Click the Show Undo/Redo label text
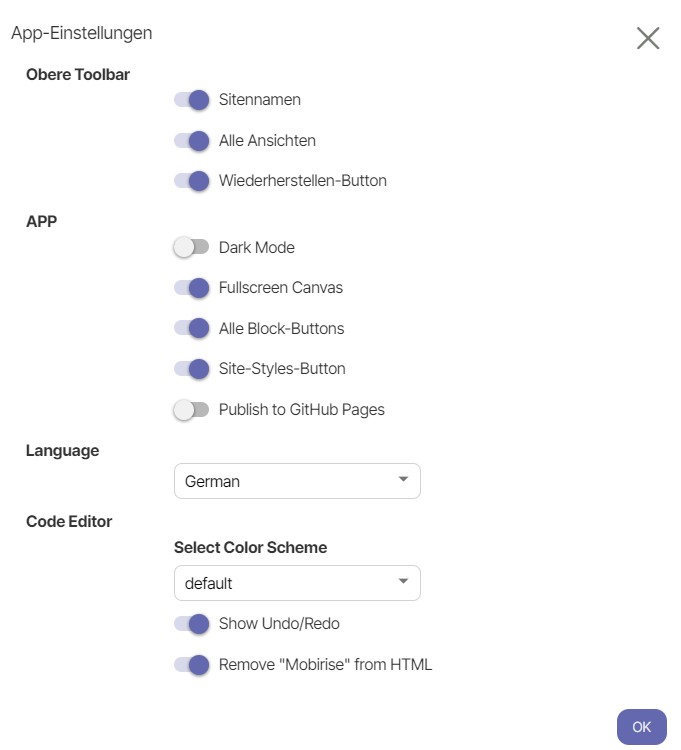This screenshot has height=750, width=681. coord(279,624)
